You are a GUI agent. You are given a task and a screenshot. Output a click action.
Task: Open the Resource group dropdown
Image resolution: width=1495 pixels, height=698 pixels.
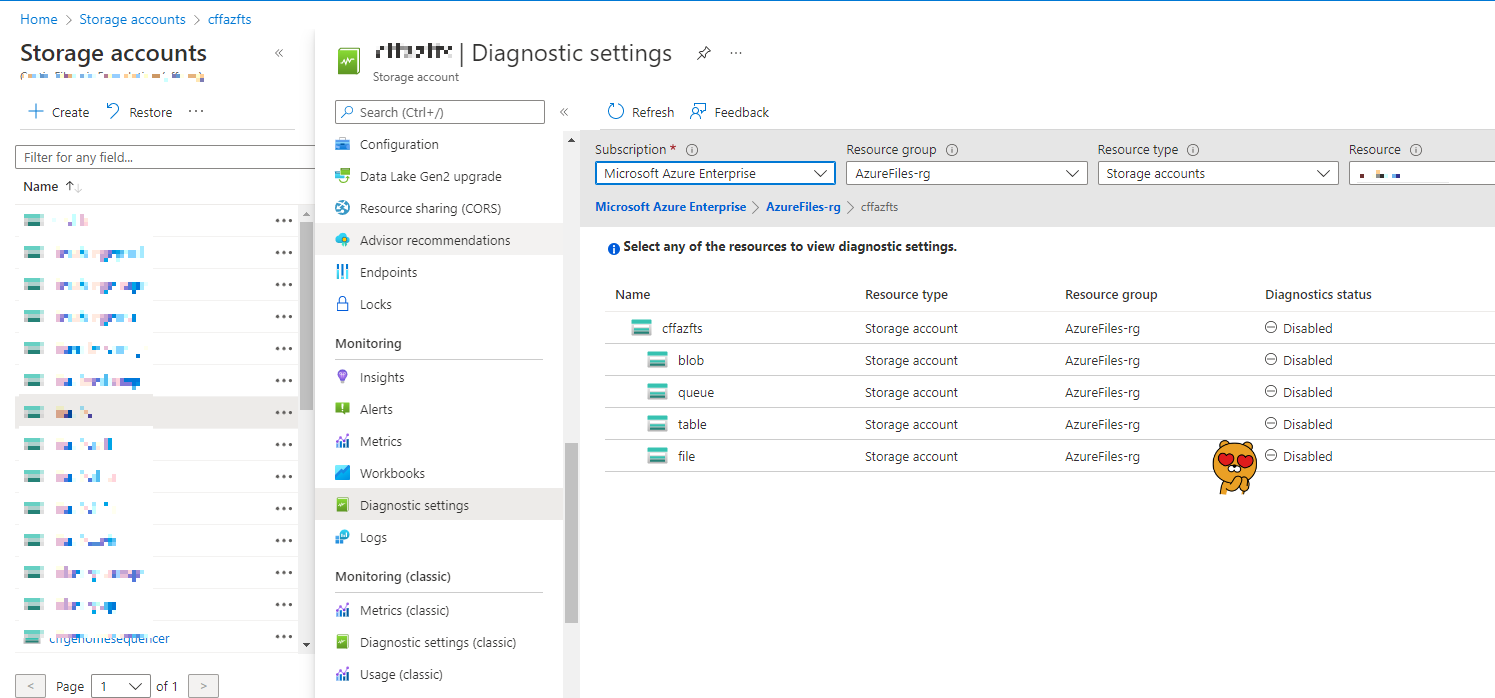pos(967,173)
